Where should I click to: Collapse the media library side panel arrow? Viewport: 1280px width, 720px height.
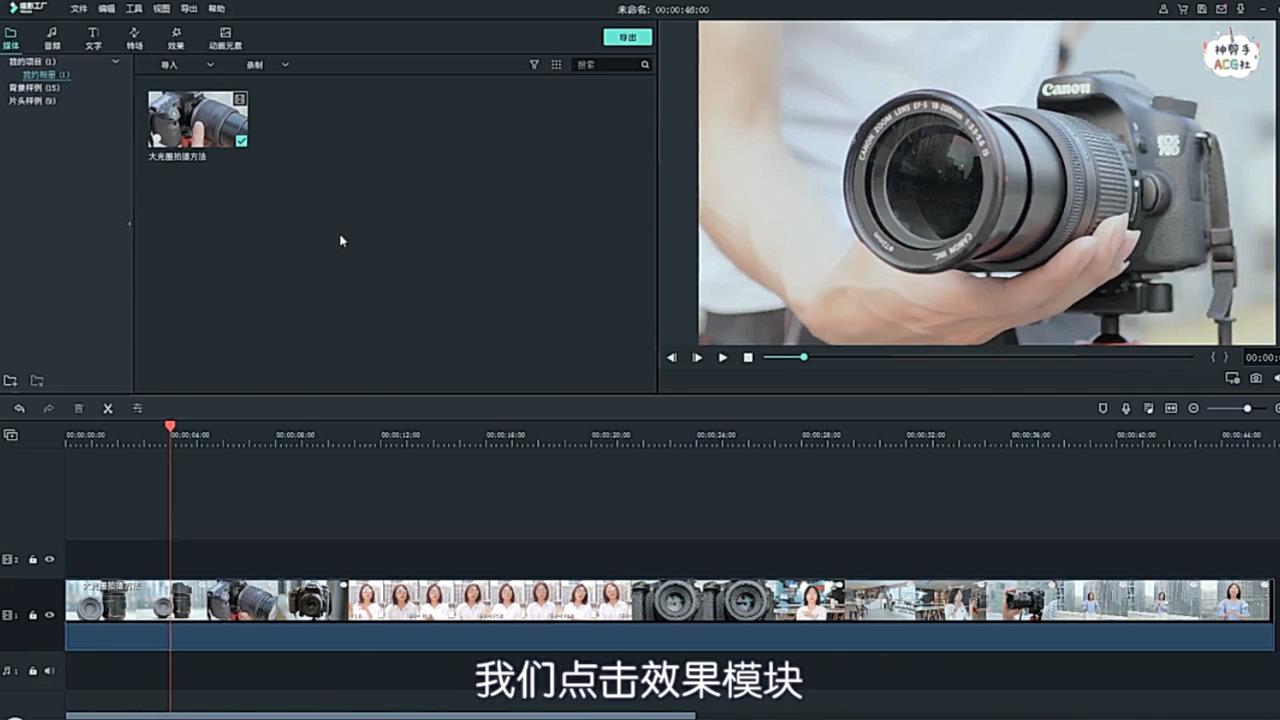point(129,224)
